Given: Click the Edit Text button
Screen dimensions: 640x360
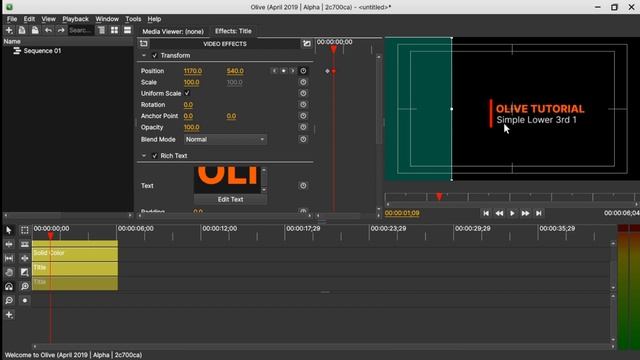Looking at the screenshot, I should pos(230,199).
